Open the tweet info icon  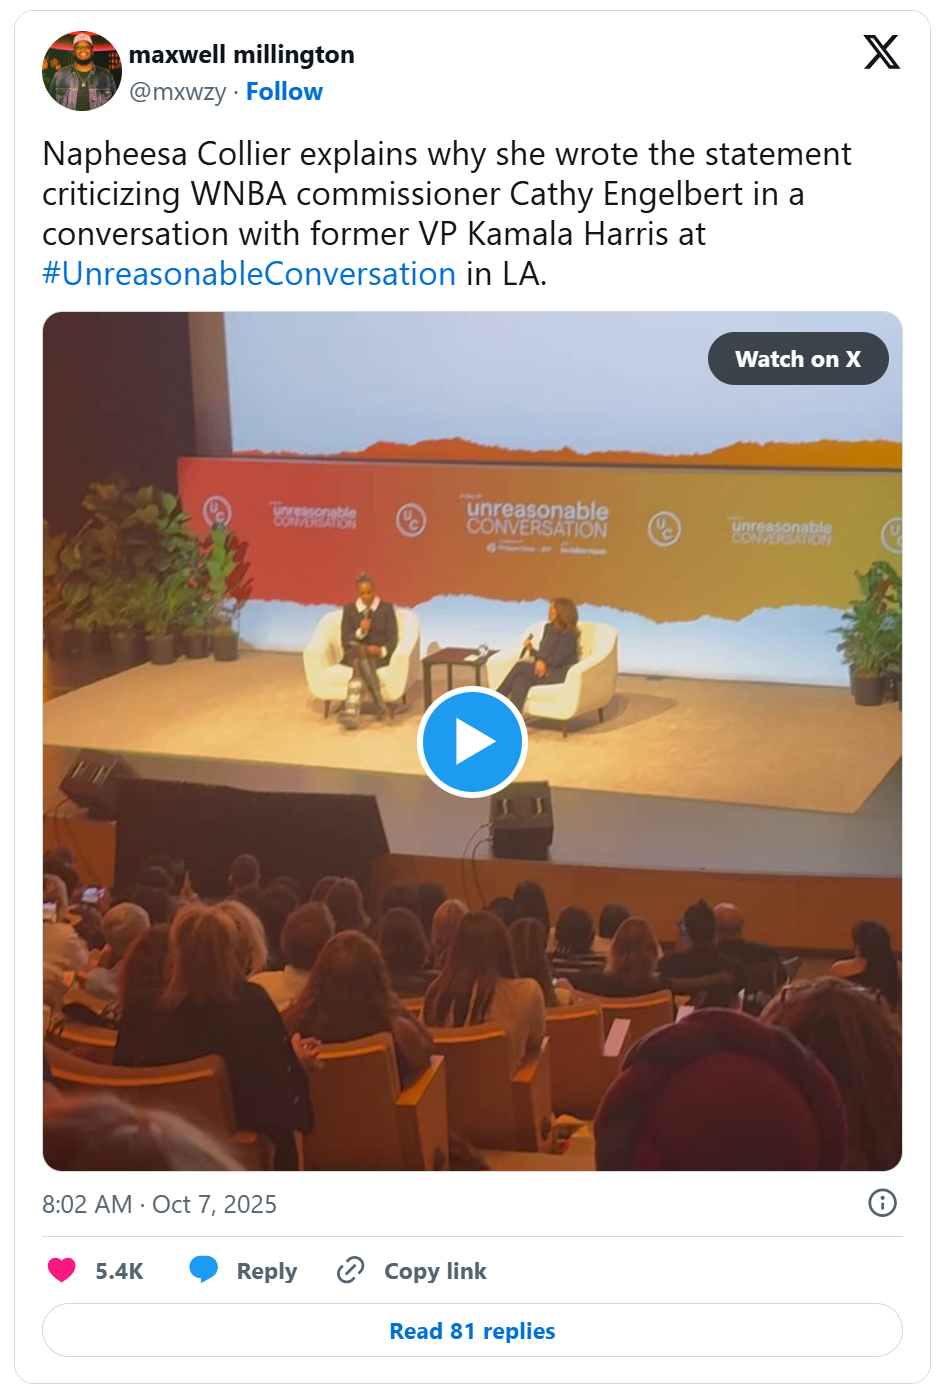point(882,1203)
